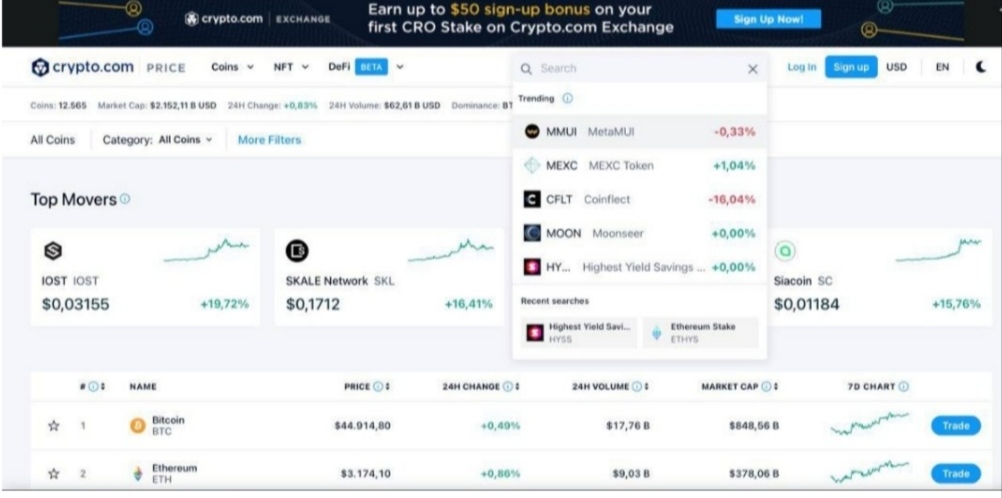Click the Siacoin logo icon
The width and height of the screenshot is (1002, 498).
click(x=785, y=251)
